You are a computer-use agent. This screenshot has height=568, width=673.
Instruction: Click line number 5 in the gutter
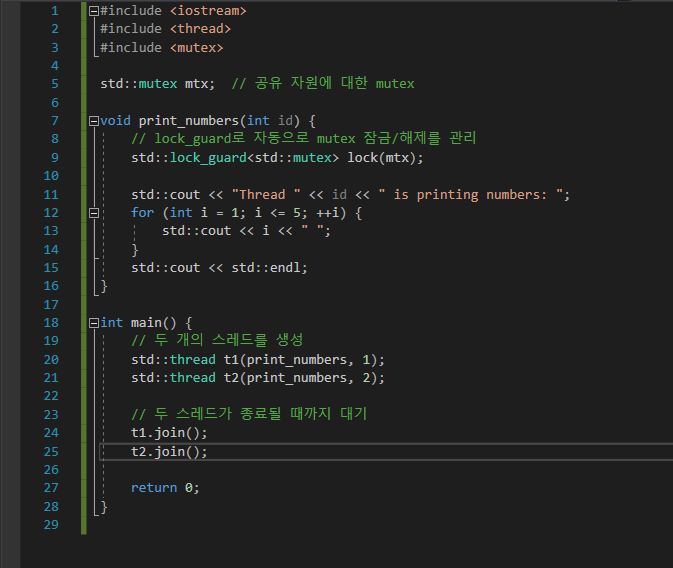tap(55, 84)
